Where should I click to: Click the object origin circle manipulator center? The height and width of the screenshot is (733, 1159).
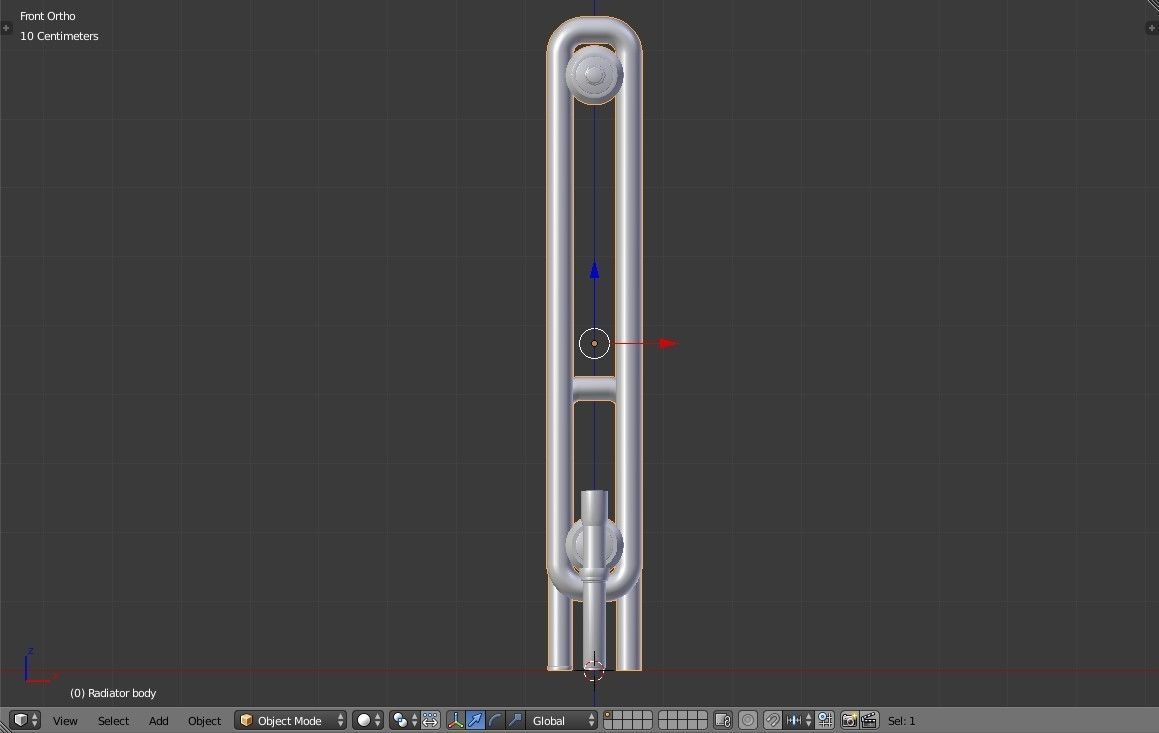tap(594, 344)
